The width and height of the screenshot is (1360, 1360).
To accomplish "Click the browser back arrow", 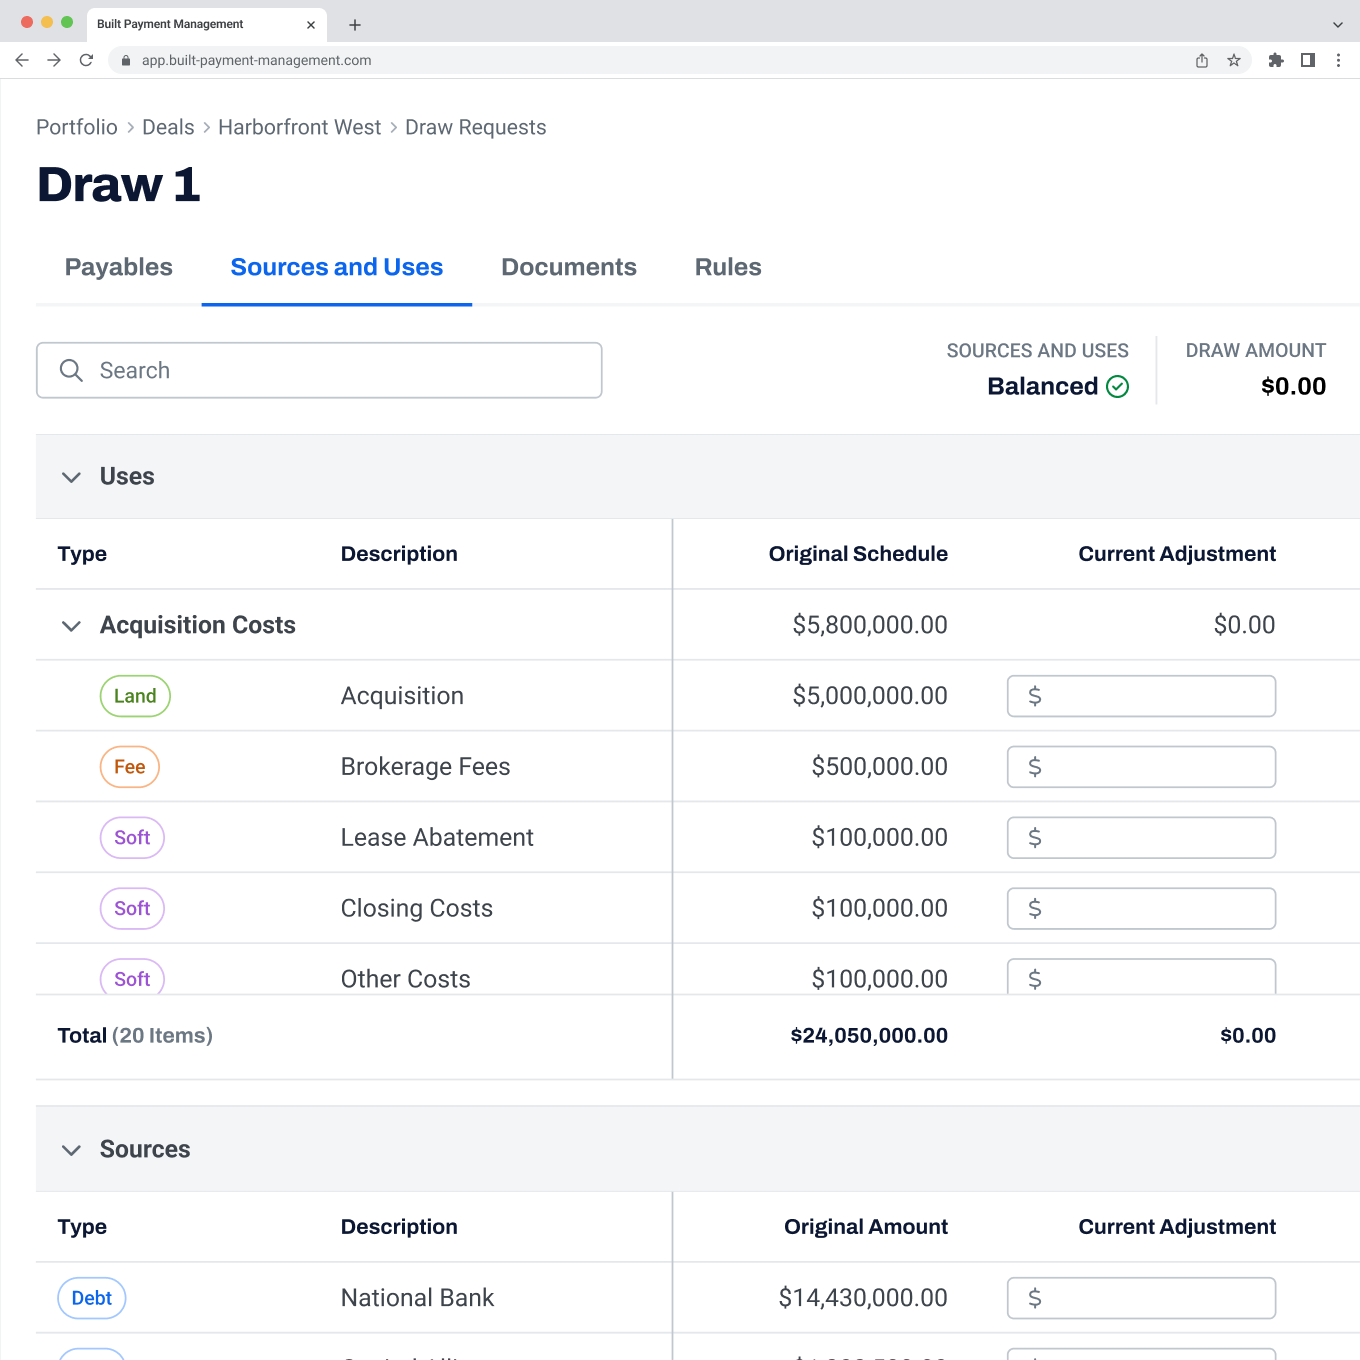I will pyautogui.click(x=22, y=60).
